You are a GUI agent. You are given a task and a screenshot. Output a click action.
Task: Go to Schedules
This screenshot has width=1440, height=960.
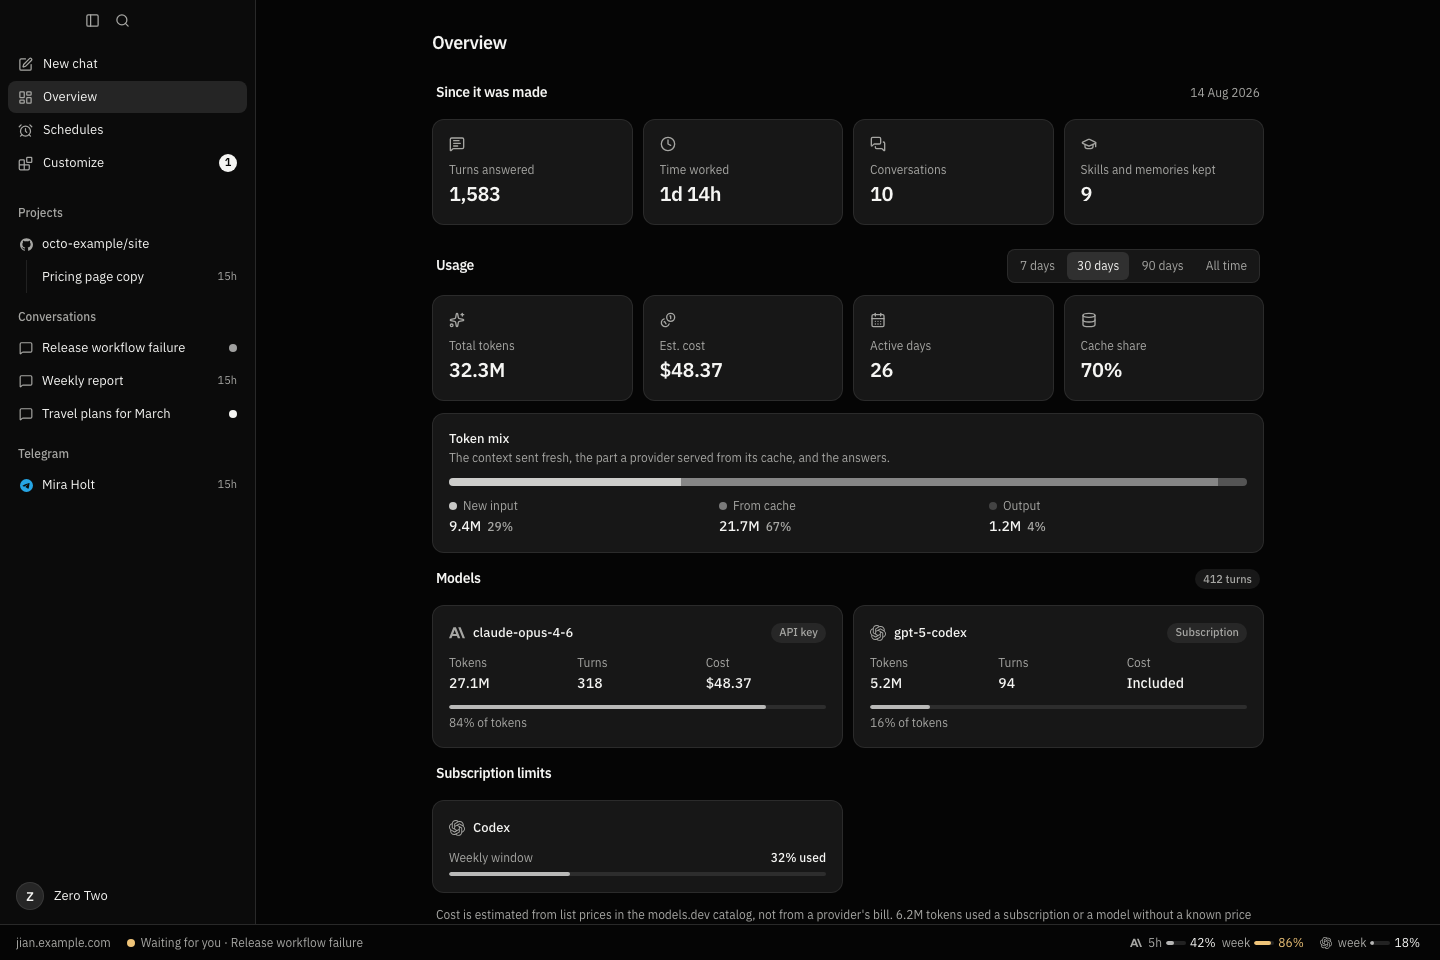pos(127,130)
